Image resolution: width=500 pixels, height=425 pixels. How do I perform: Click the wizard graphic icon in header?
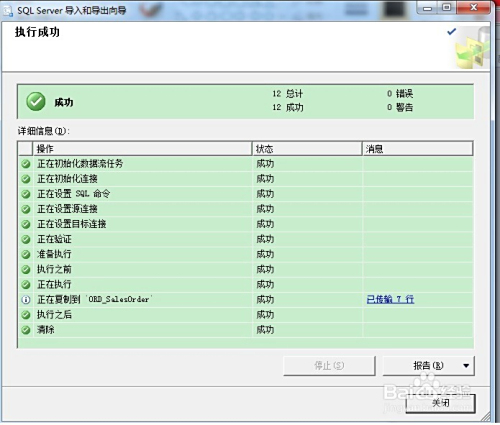[x=473, y=48]
